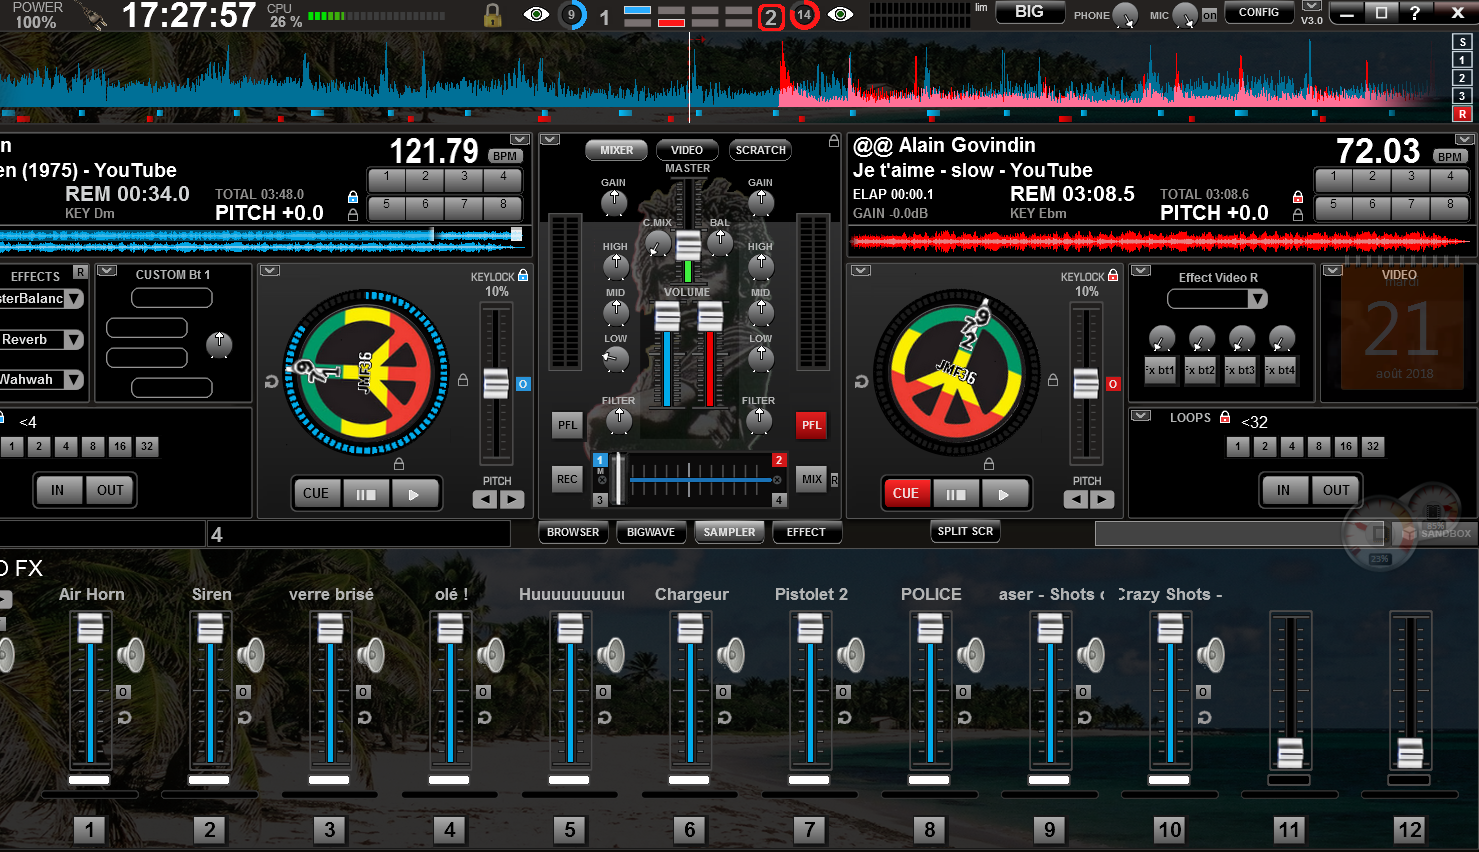Viewport: 1479px width, 852px height.
Task: Click the padlock below the left turntable
Action: (399, 464)
